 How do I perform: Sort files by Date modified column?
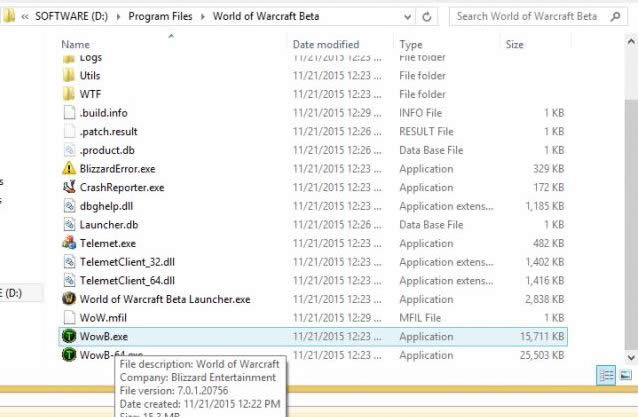click(326, 45)
